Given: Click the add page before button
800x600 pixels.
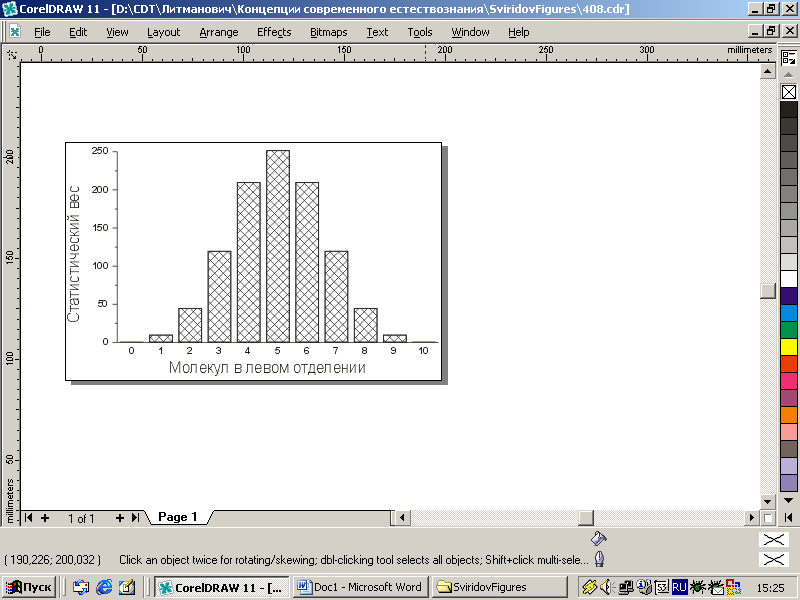Looking at the screenshot, I should [x=45, y=518].
